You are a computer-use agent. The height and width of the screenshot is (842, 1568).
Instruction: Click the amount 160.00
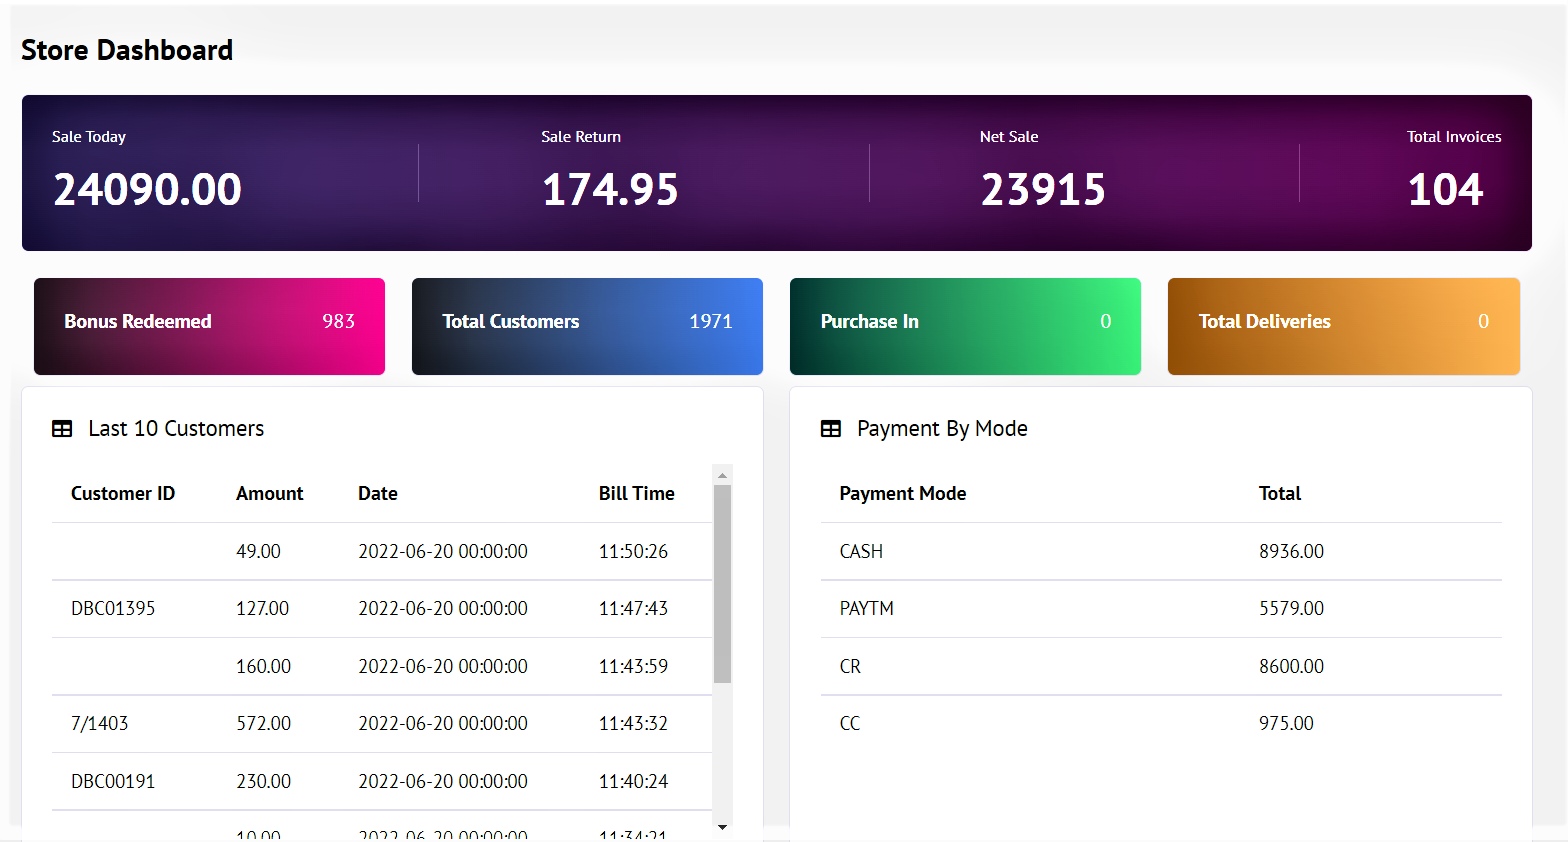click(263, 666)
